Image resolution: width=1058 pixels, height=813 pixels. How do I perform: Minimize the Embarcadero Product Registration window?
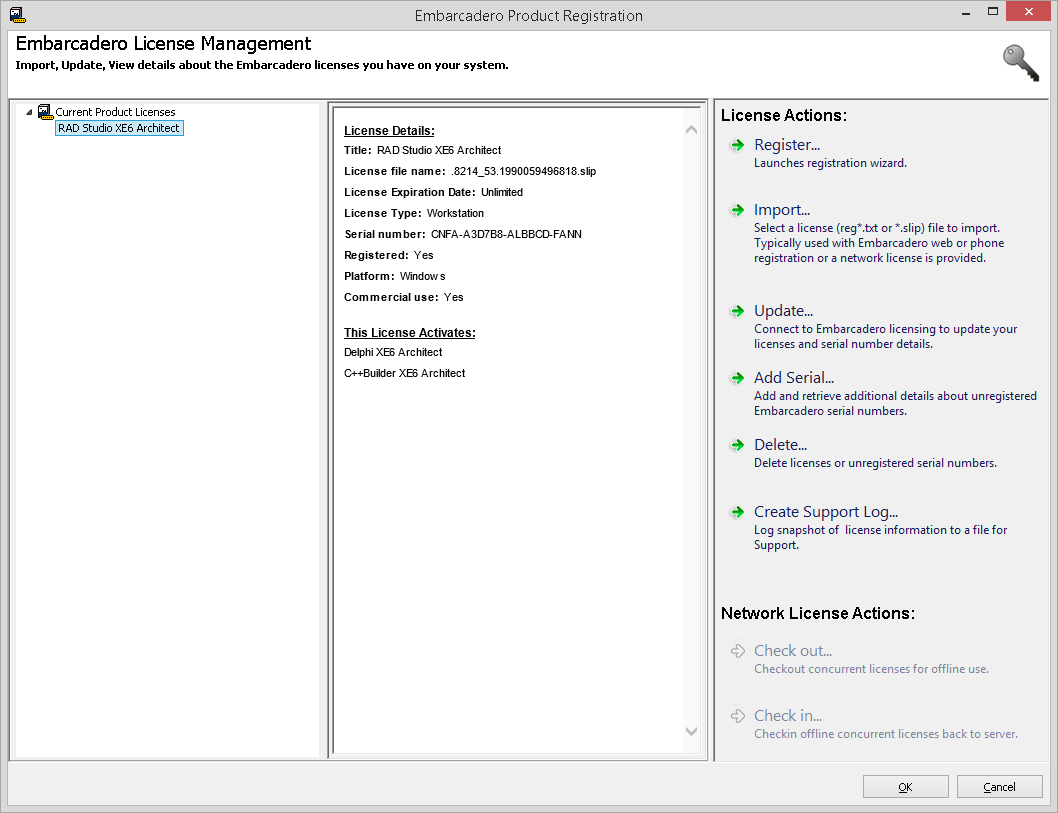[966, 12]
